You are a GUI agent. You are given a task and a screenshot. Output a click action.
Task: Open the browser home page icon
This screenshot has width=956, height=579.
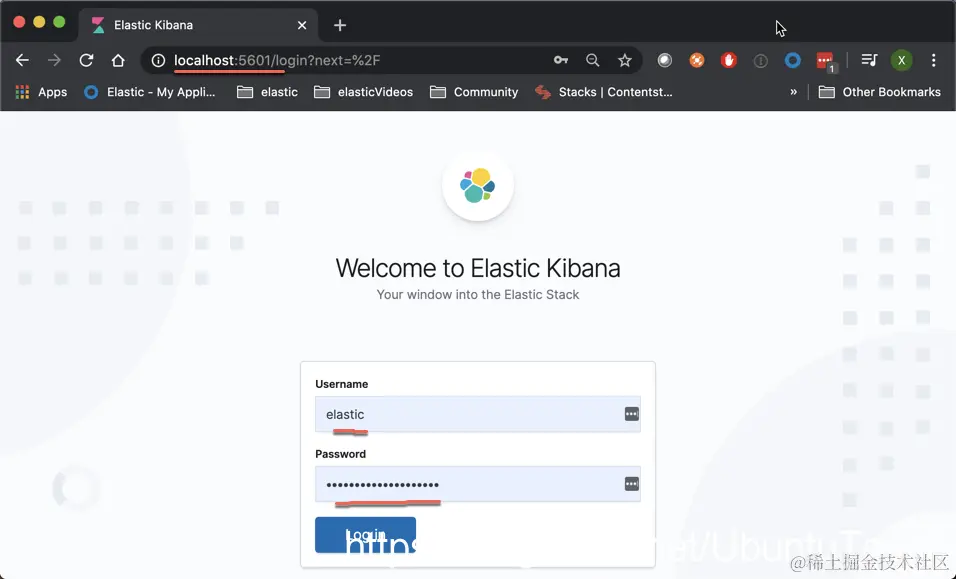point(118,60)
